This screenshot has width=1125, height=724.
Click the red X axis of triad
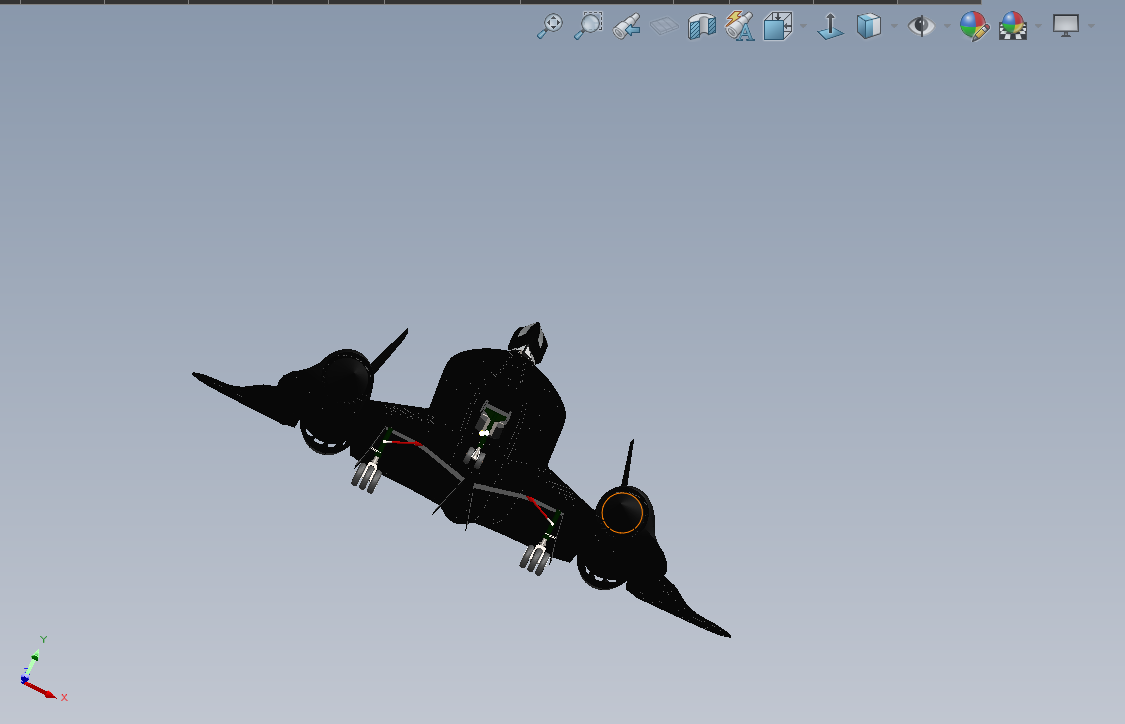[x=39, y=690]
